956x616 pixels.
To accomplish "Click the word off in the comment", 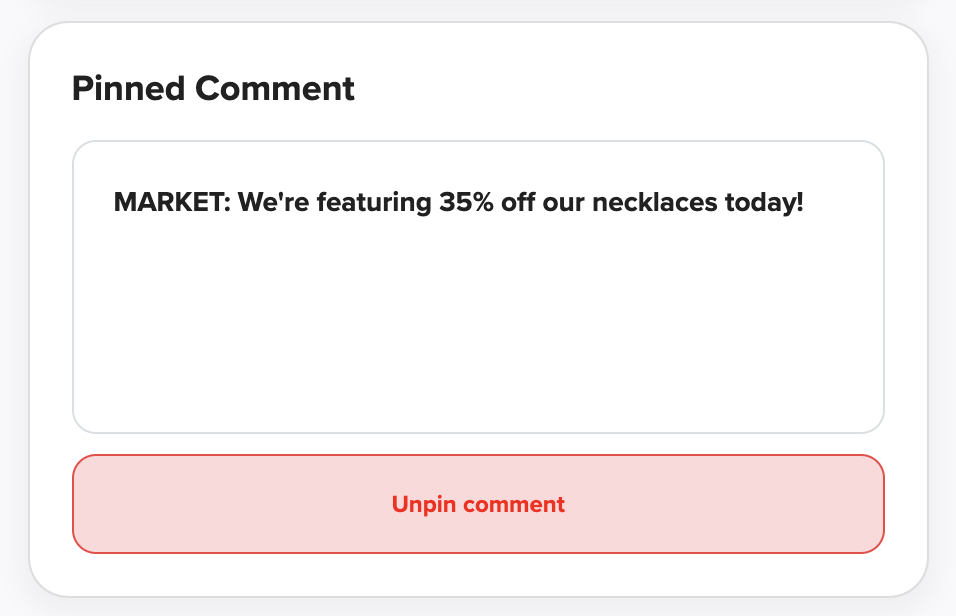I will [522, 203].
